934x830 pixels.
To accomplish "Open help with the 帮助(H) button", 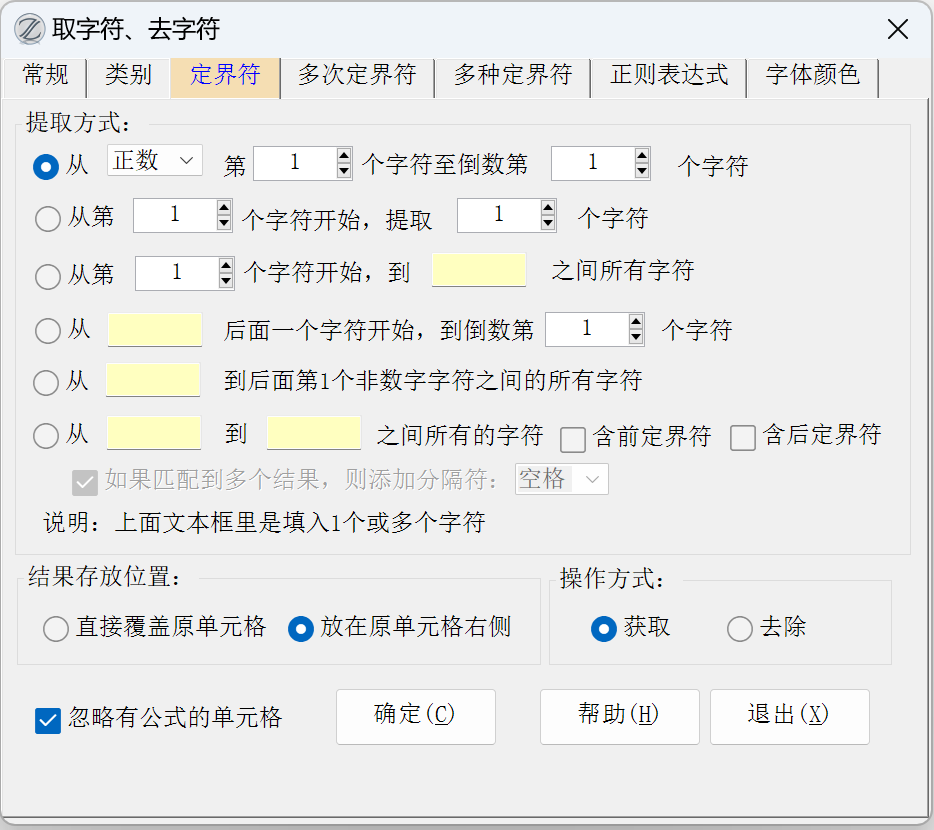I will click(x=618, y=716).
